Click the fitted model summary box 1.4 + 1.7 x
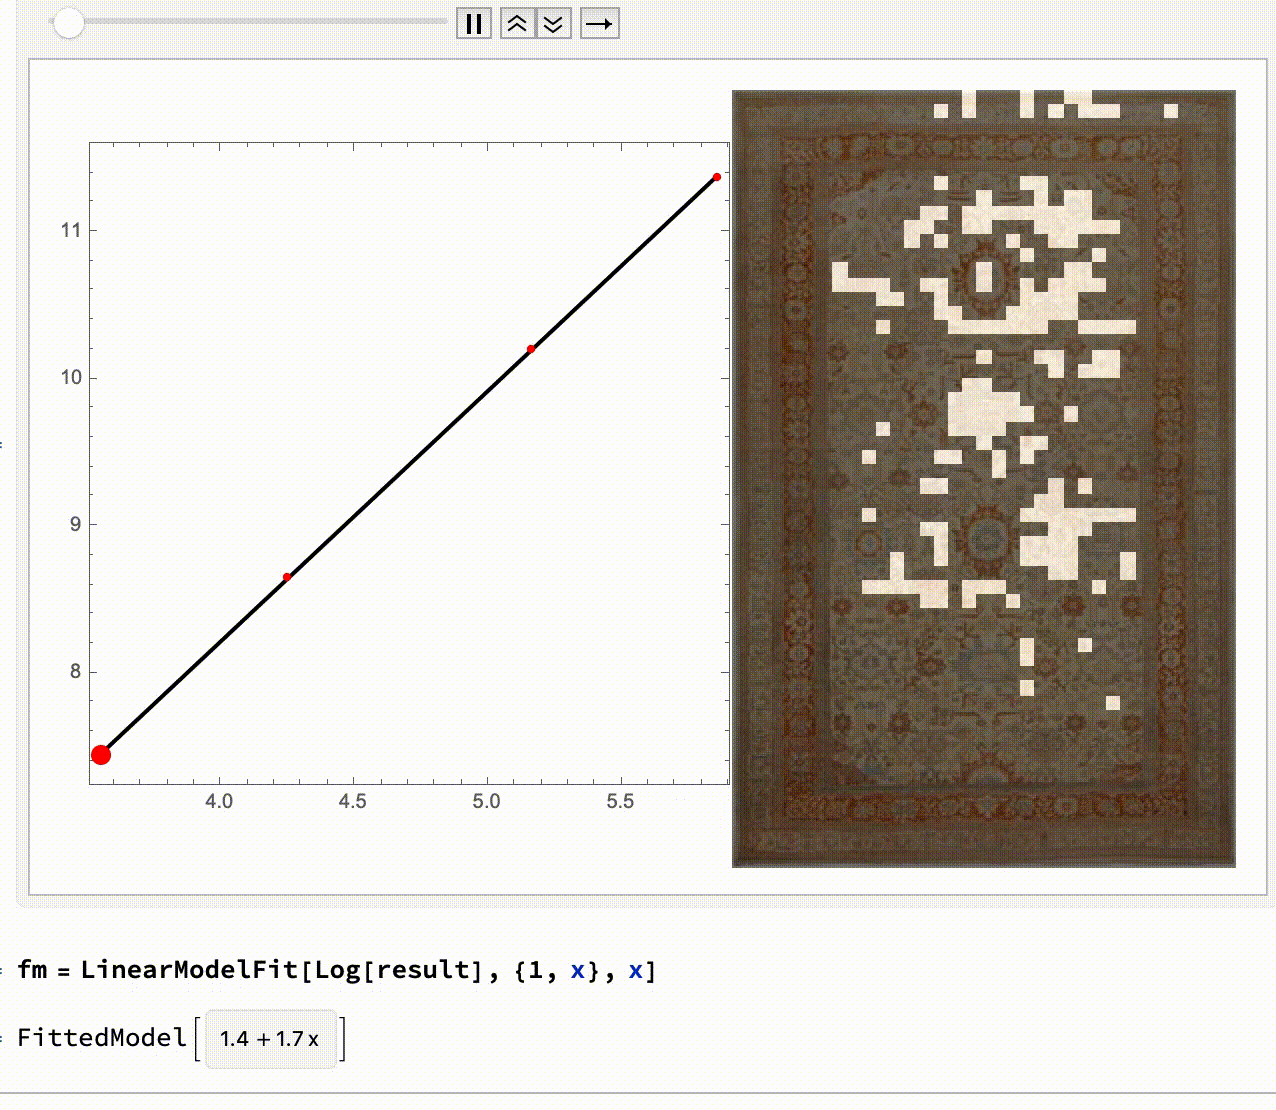Viewport: 1276px width, 1110px height. pyautogui.click(x=270, y=1039)
